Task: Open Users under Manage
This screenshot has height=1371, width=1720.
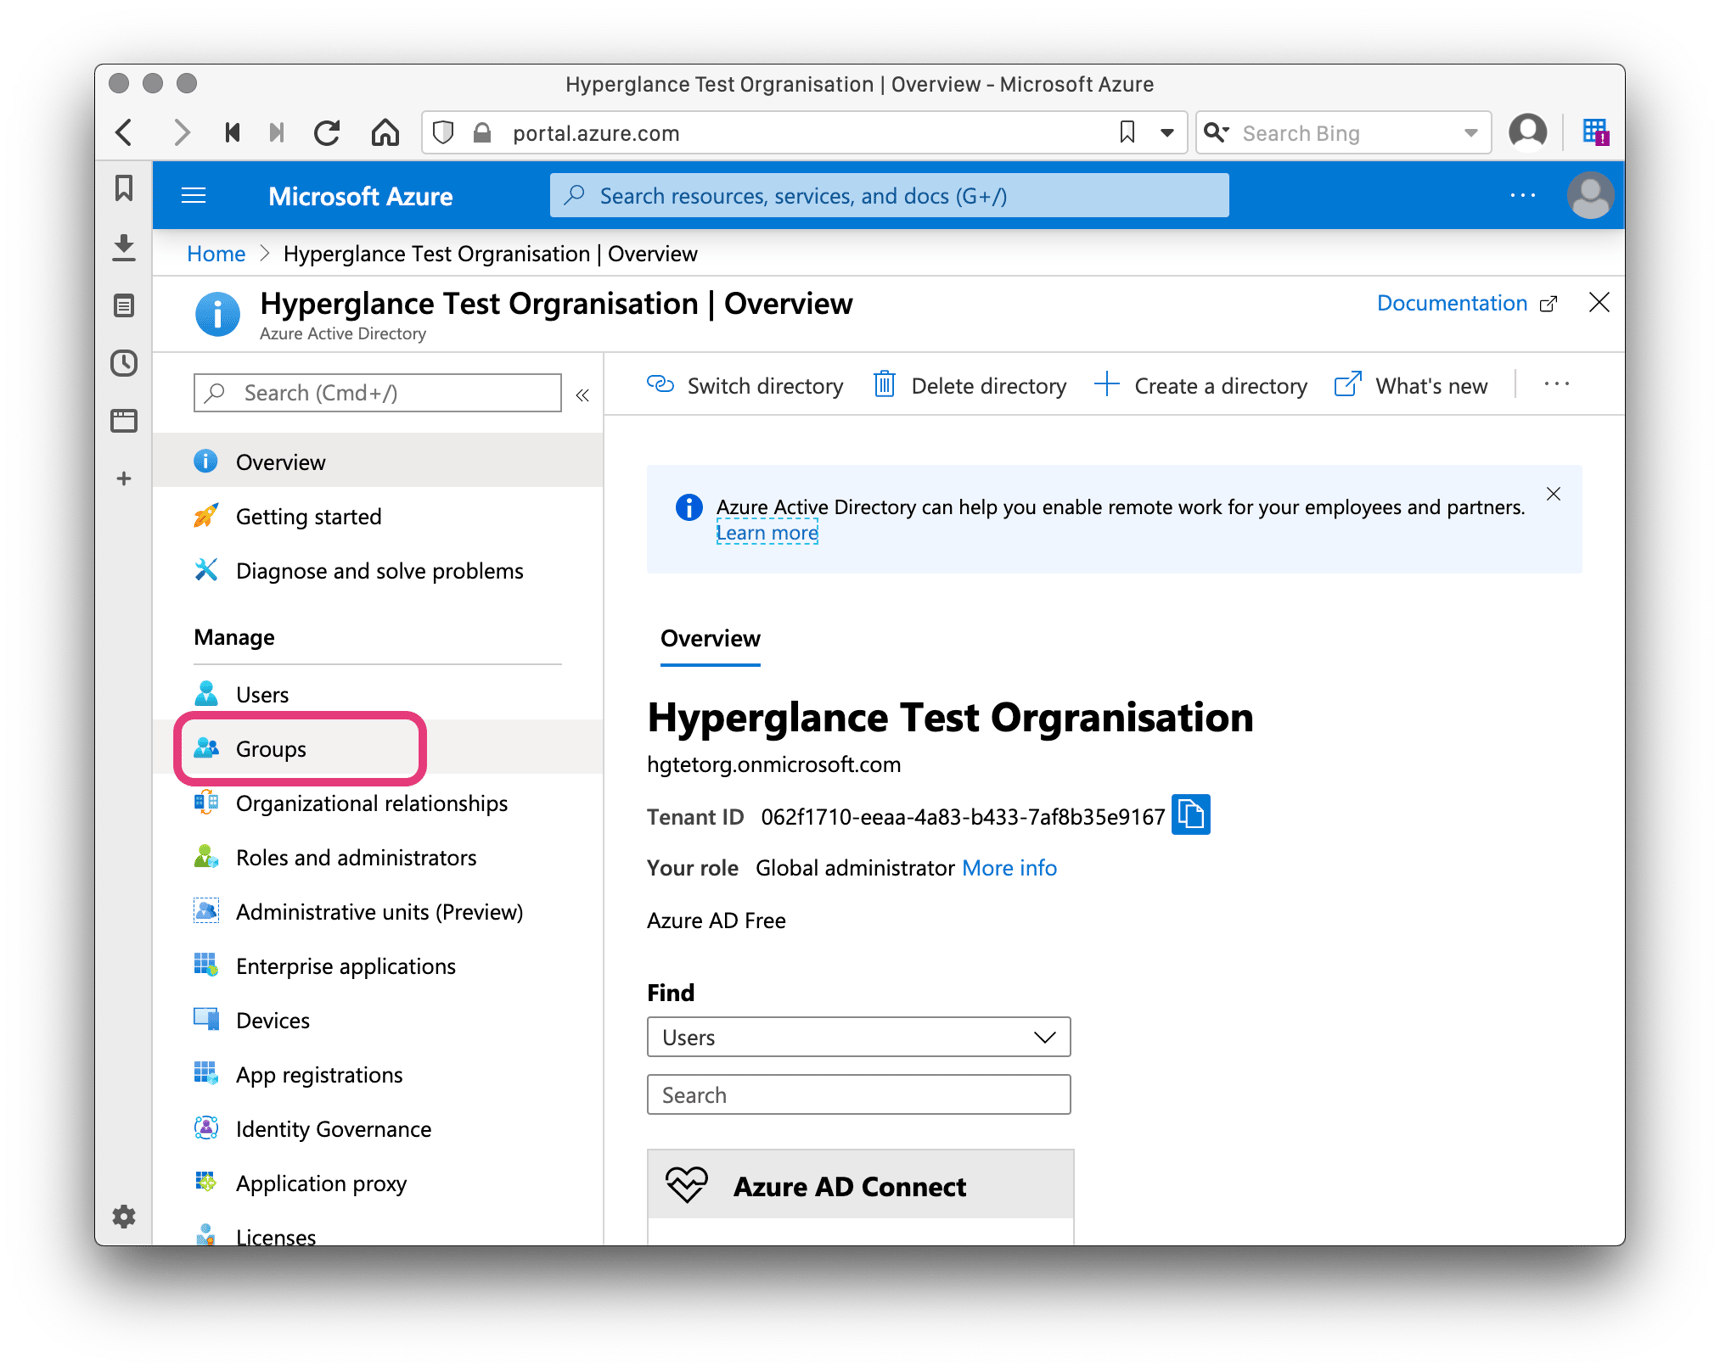Action: coord(378,694)
